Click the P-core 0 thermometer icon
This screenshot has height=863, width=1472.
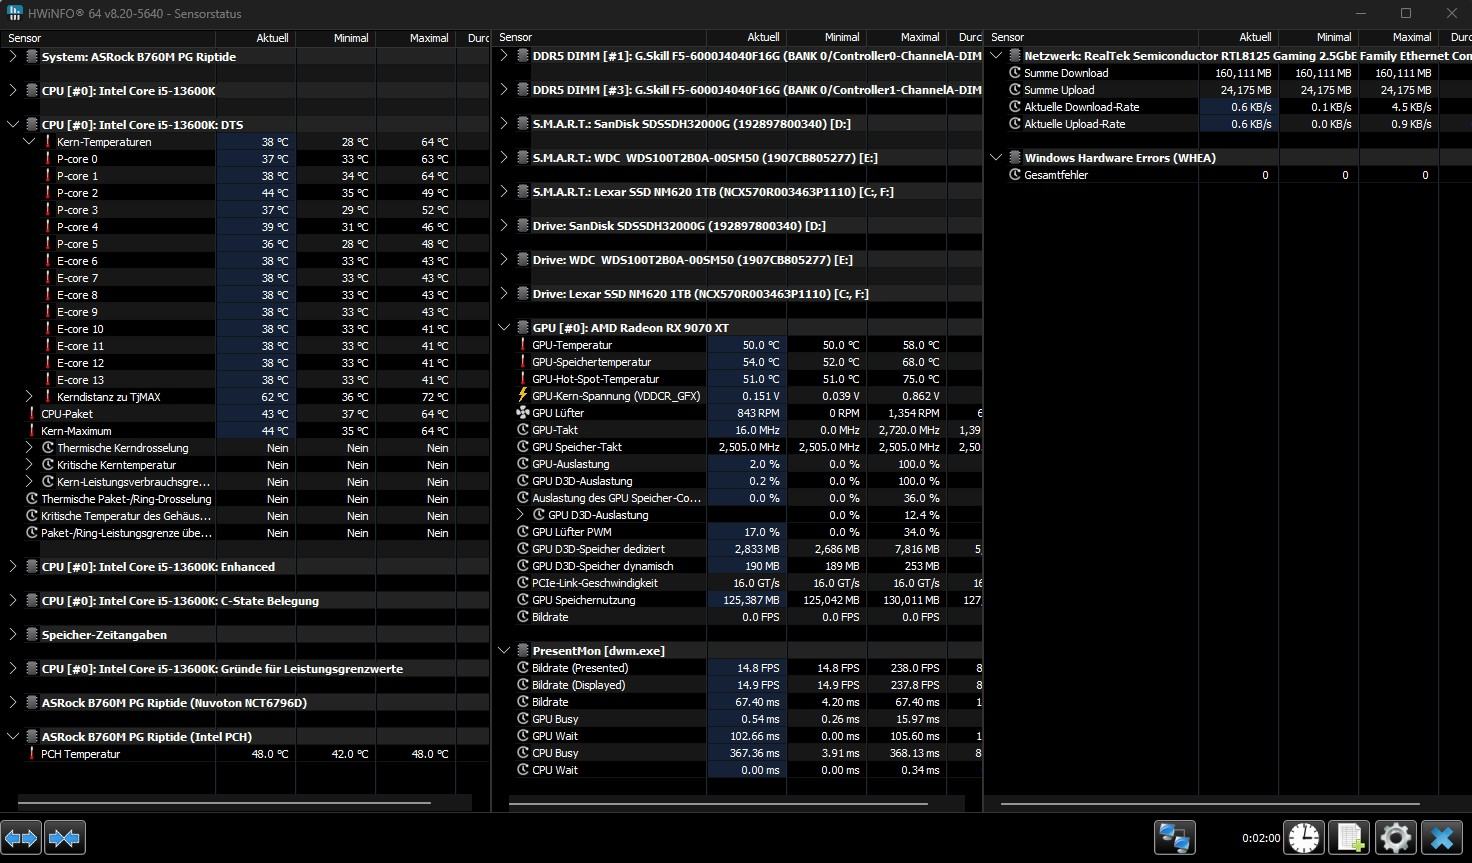pyautogui.click(x=47, y=159)
